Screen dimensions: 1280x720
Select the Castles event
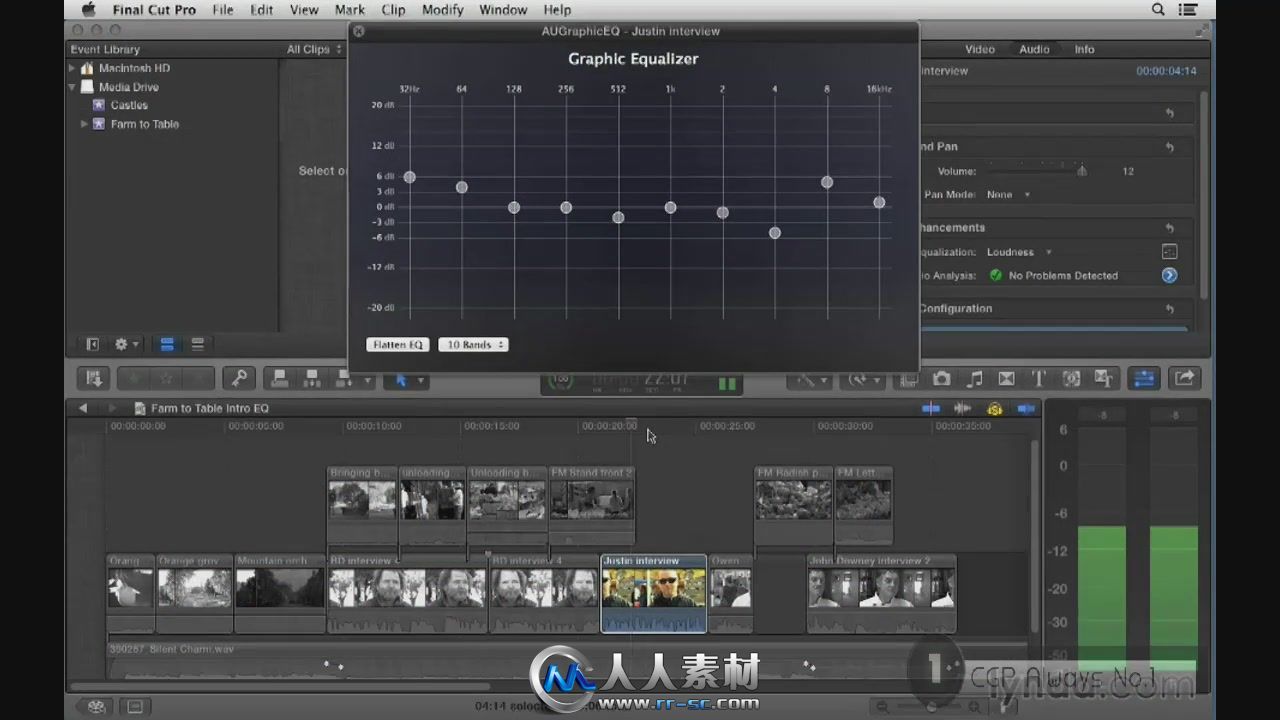tap(129, 105)
